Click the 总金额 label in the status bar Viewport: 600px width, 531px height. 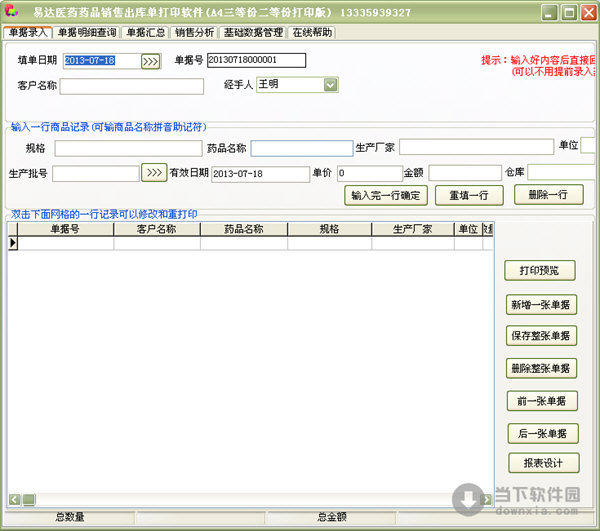[332, 517]
